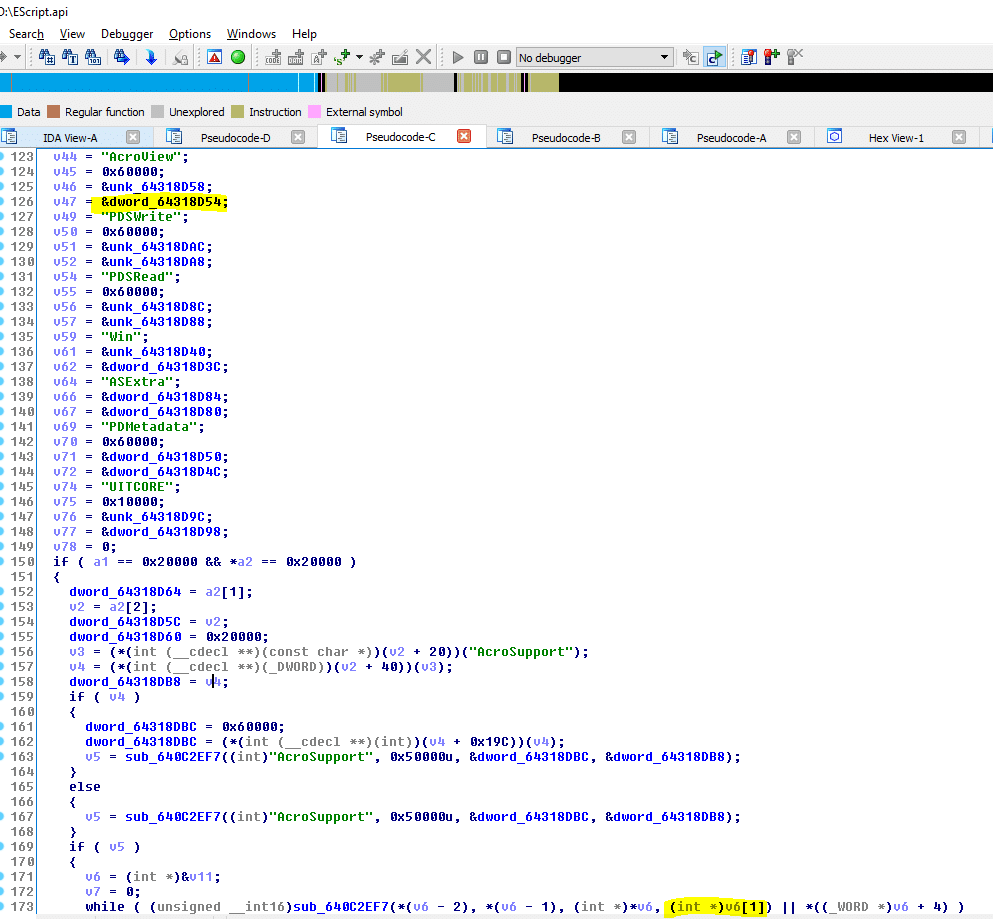The image size is (993, 919).
Task: Click the "AcroView" string on line 124
Action: (x=141, y=157)
